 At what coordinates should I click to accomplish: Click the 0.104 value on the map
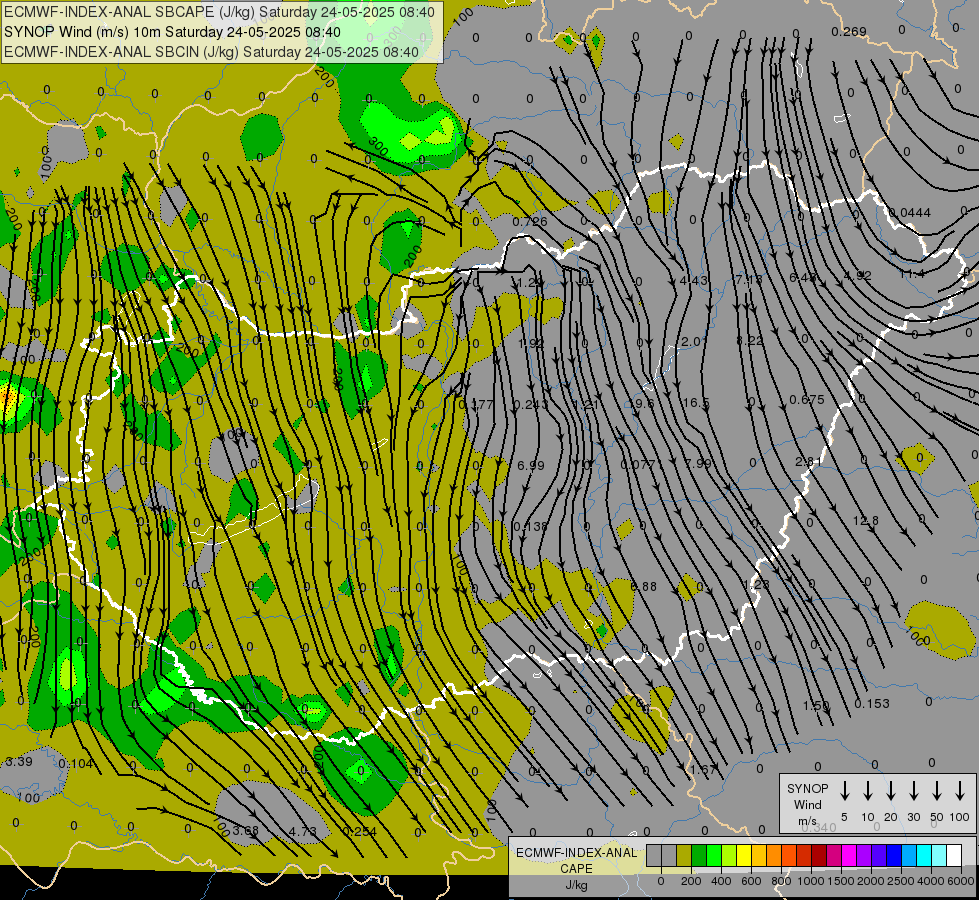pos(76,763)
